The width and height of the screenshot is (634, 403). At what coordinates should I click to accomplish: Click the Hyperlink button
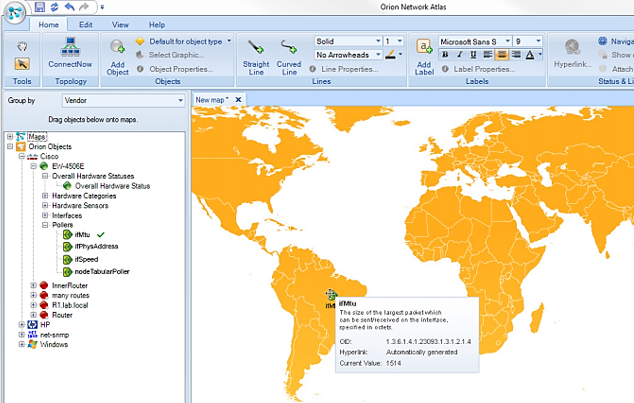[573, 53]
